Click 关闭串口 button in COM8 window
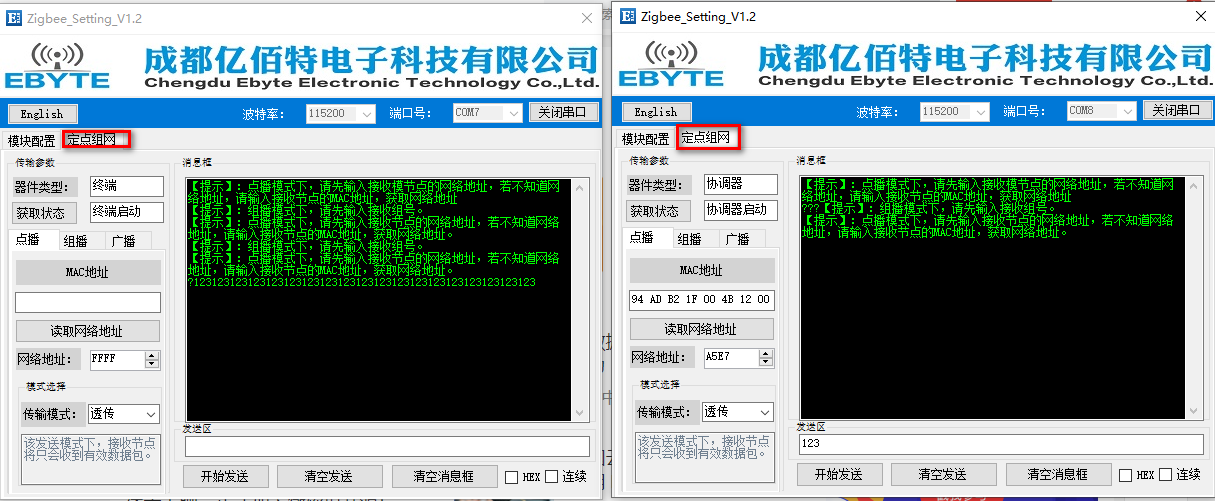The image size is (1215, 501). (x=1177, y=111)
